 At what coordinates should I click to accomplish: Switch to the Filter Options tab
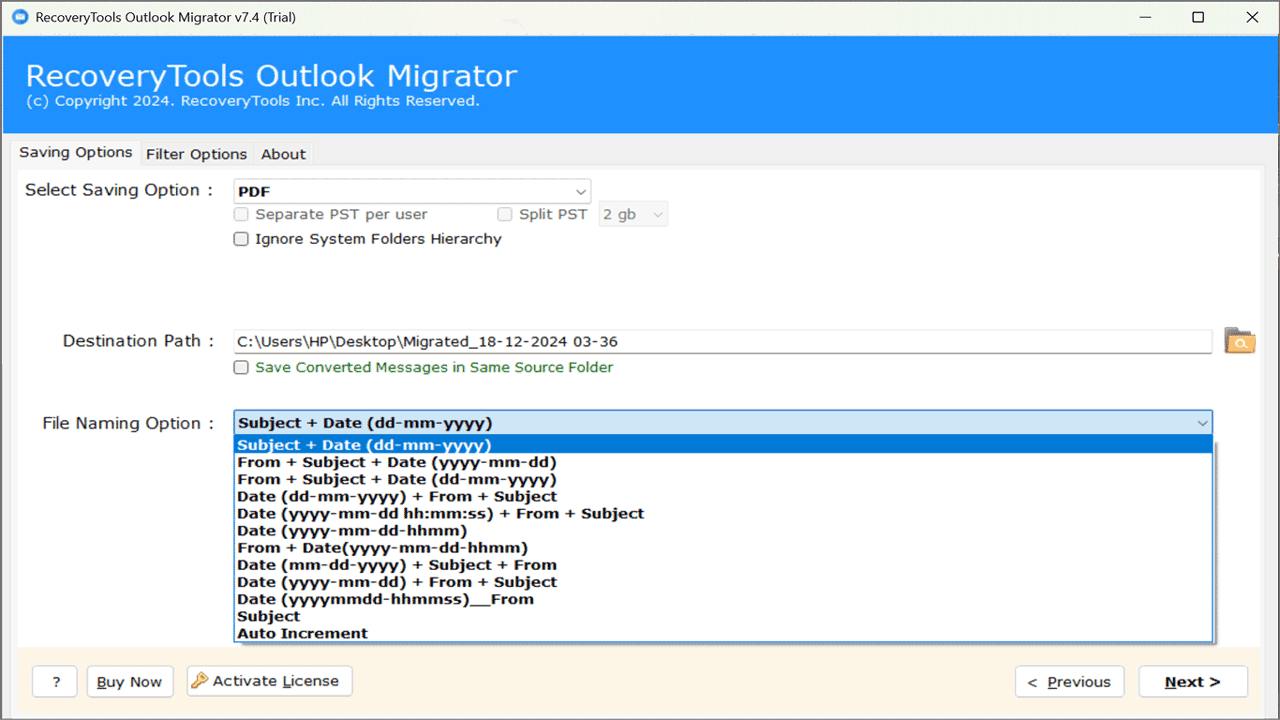coord(196,154)
